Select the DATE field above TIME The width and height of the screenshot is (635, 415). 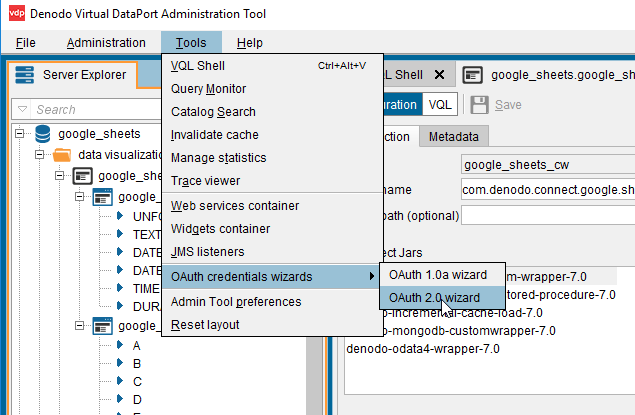point(147,270)
